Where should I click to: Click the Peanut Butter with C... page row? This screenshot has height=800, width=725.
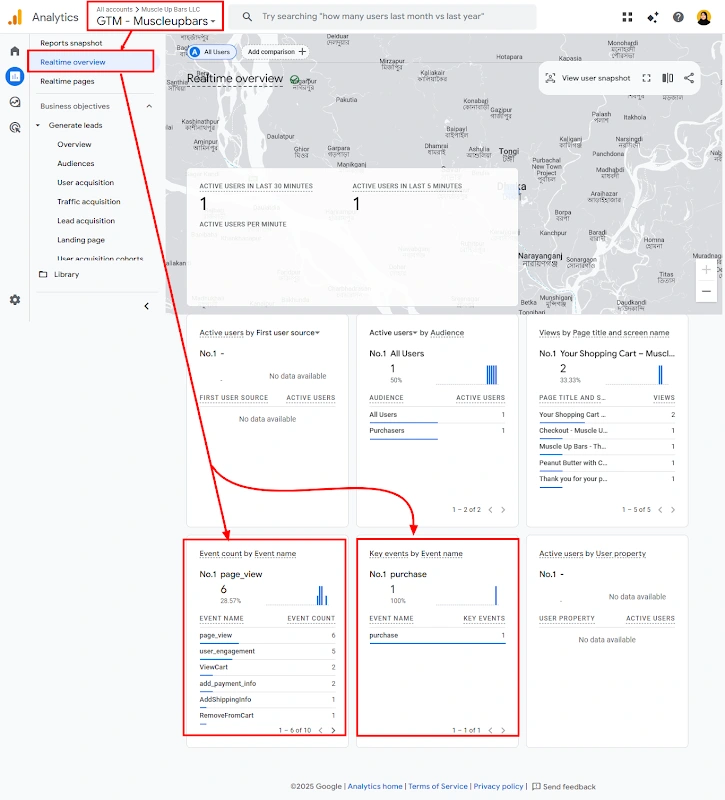pyautogui.click(x=607, y=463)
